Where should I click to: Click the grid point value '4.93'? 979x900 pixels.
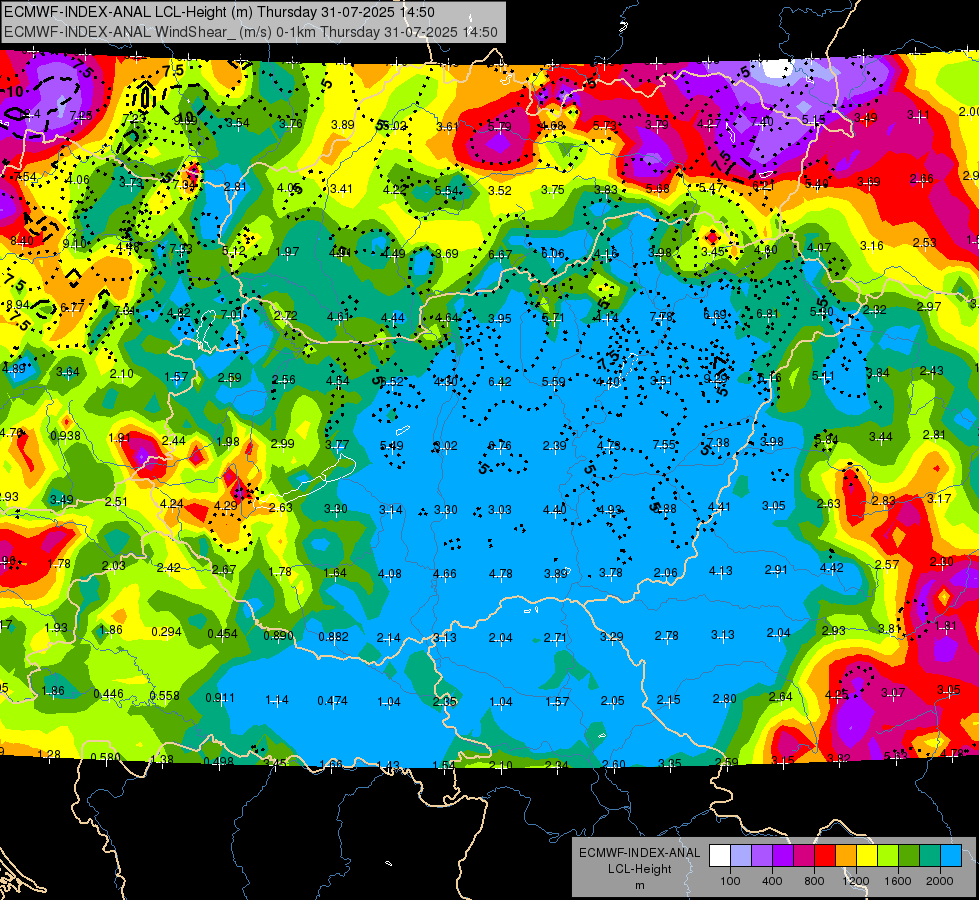(x=610, y=509)
